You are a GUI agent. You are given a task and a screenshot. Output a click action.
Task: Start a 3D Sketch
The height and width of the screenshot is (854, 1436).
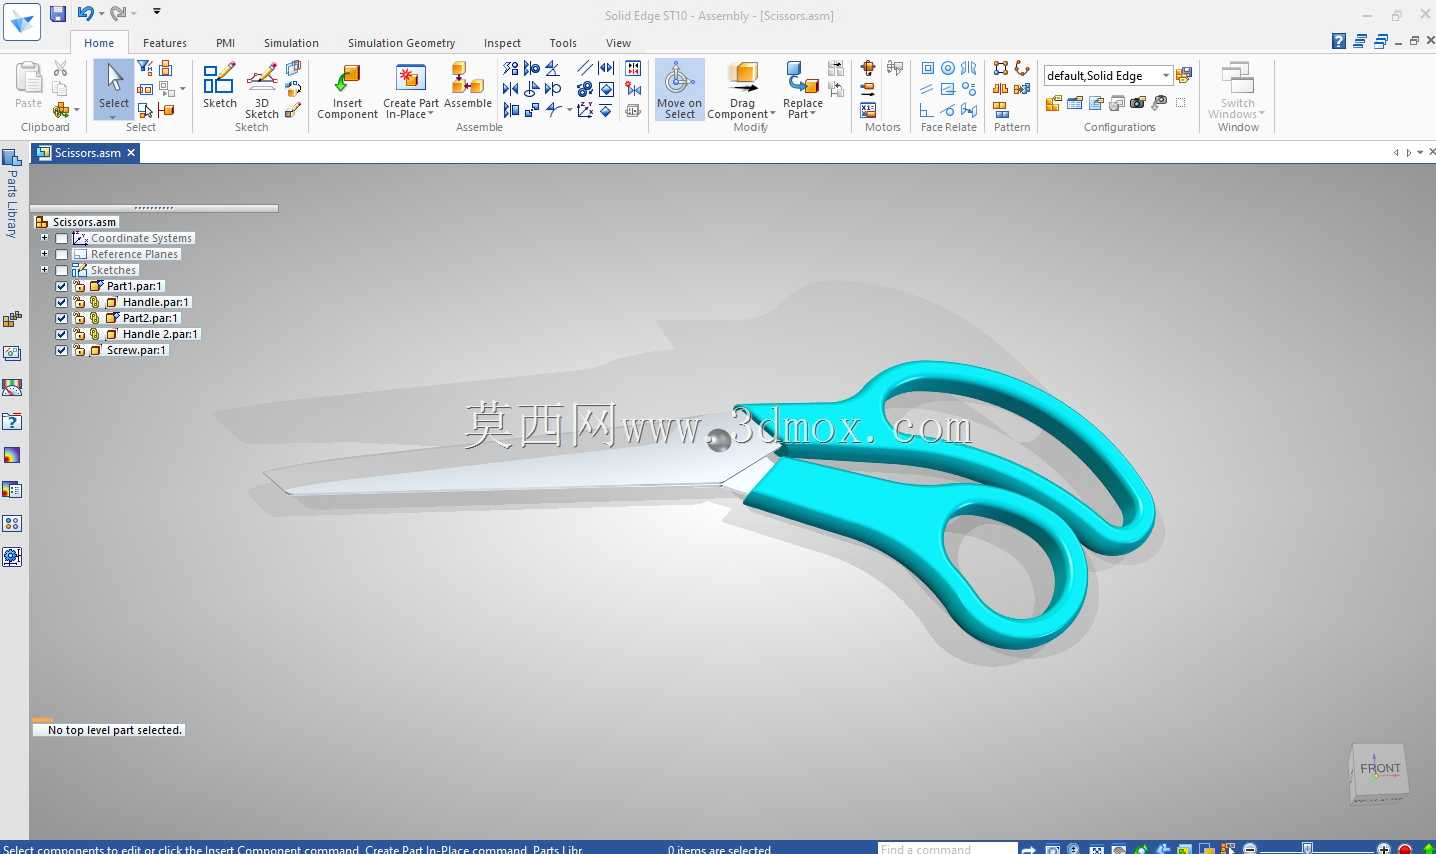(262, 90)
